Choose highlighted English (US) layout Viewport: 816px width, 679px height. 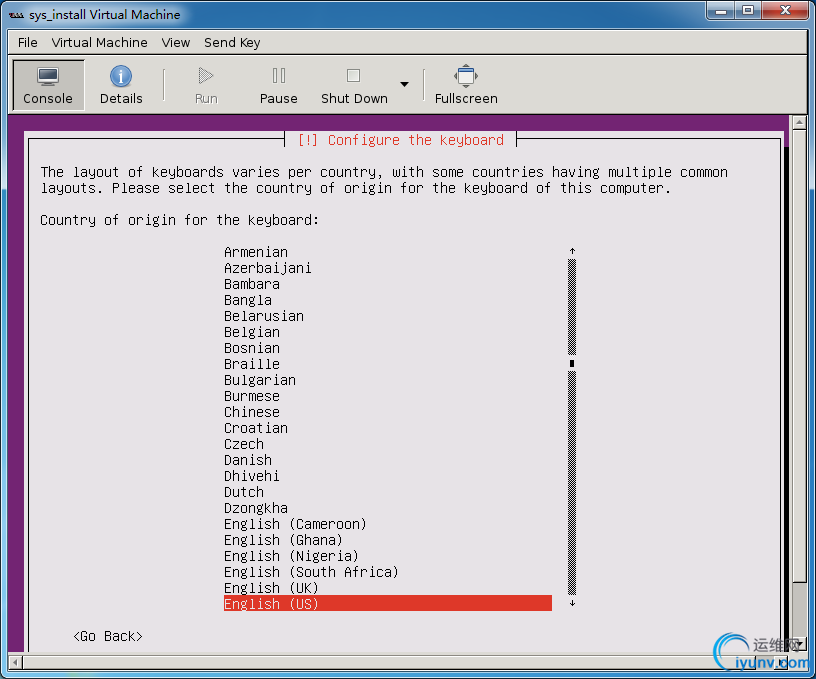(x=388, y=604)
